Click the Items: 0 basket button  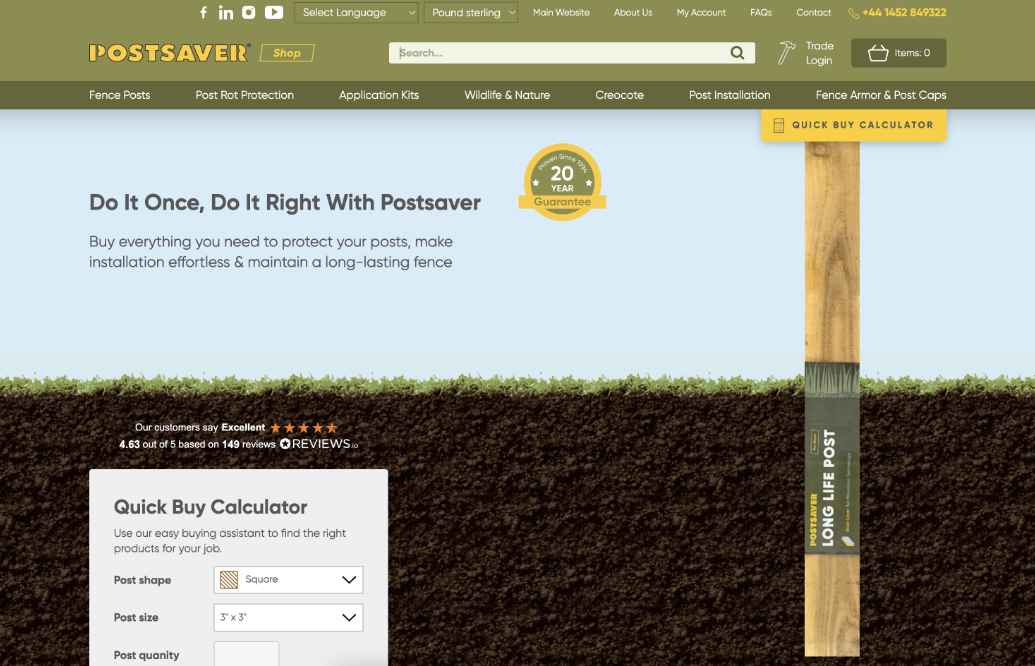coord(898,53)
